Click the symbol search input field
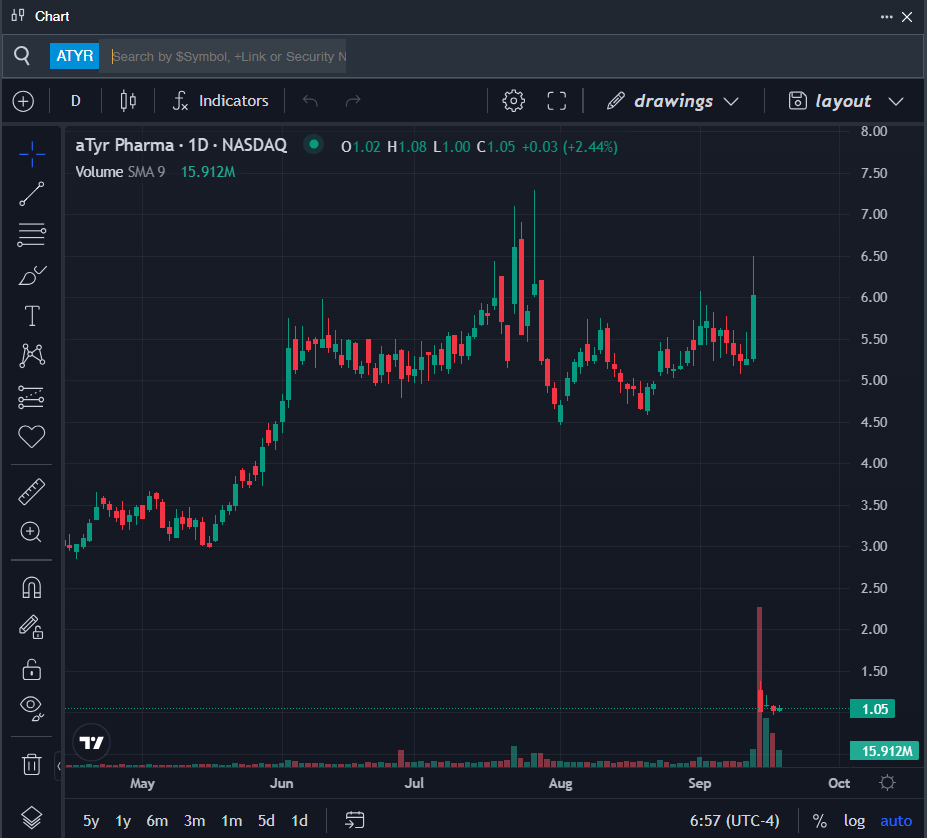Screen dimensions: 927x838 coord(228,56)
